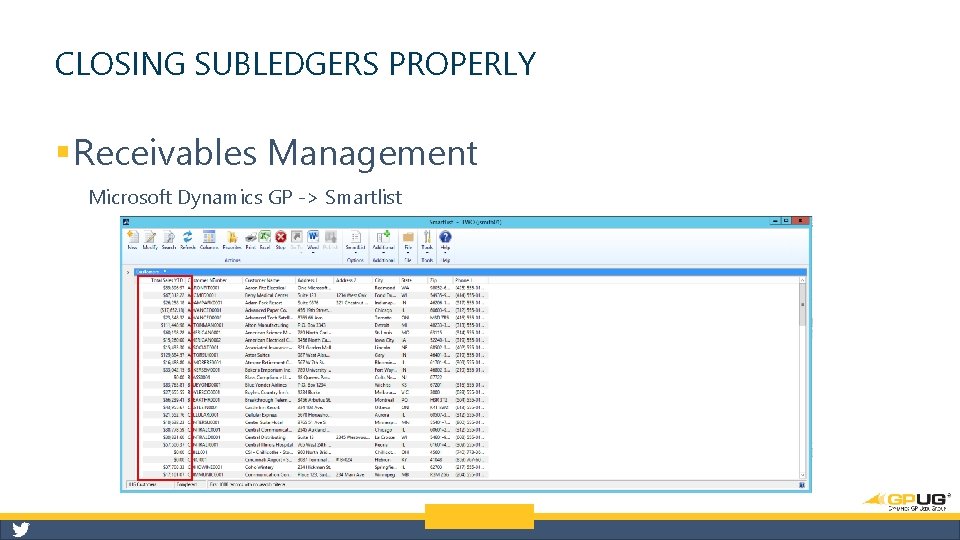Click the Publish toolbar icon

331,237
